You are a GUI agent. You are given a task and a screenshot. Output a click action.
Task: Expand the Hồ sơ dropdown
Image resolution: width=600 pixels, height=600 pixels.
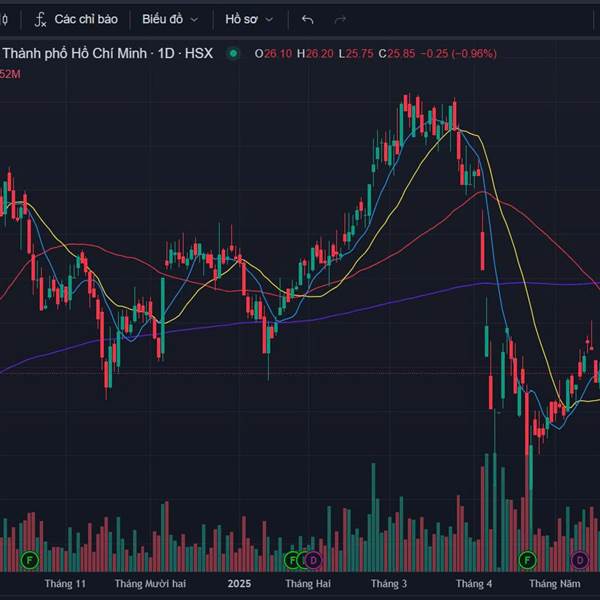[x=249, y=19]
